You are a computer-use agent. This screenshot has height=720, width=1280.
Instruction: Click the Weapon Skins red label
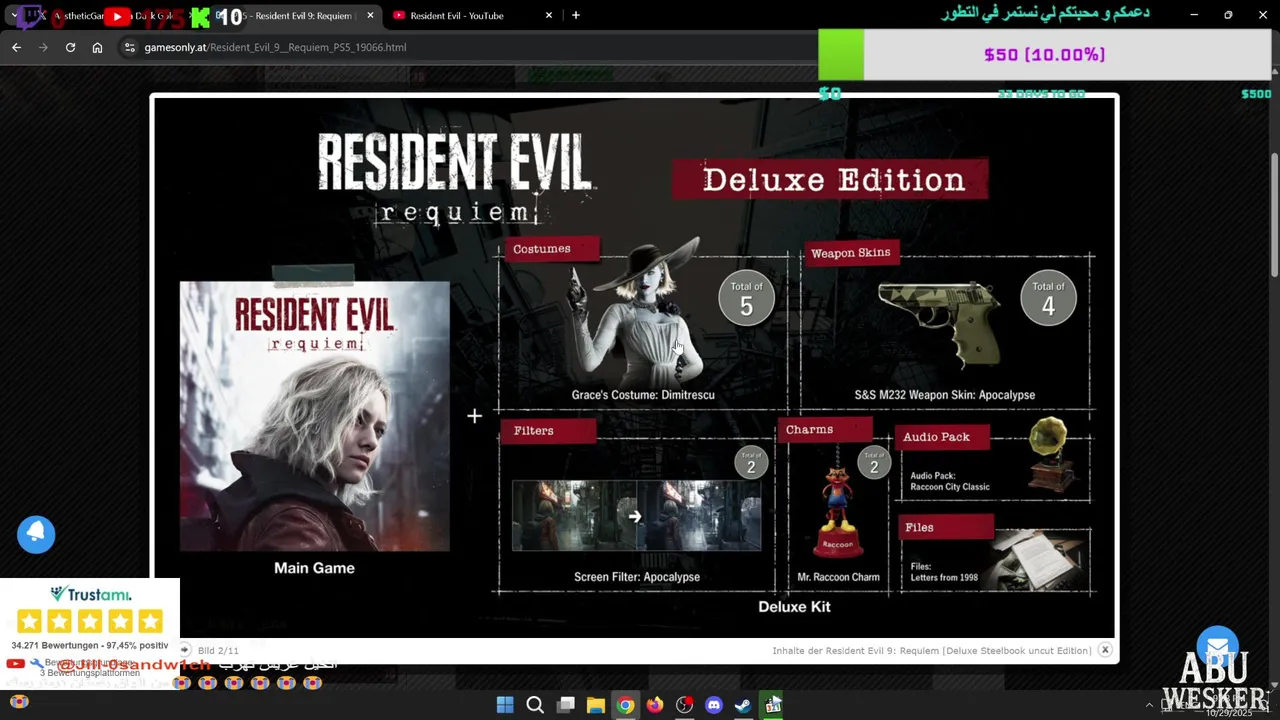click(x=853, y=253)
